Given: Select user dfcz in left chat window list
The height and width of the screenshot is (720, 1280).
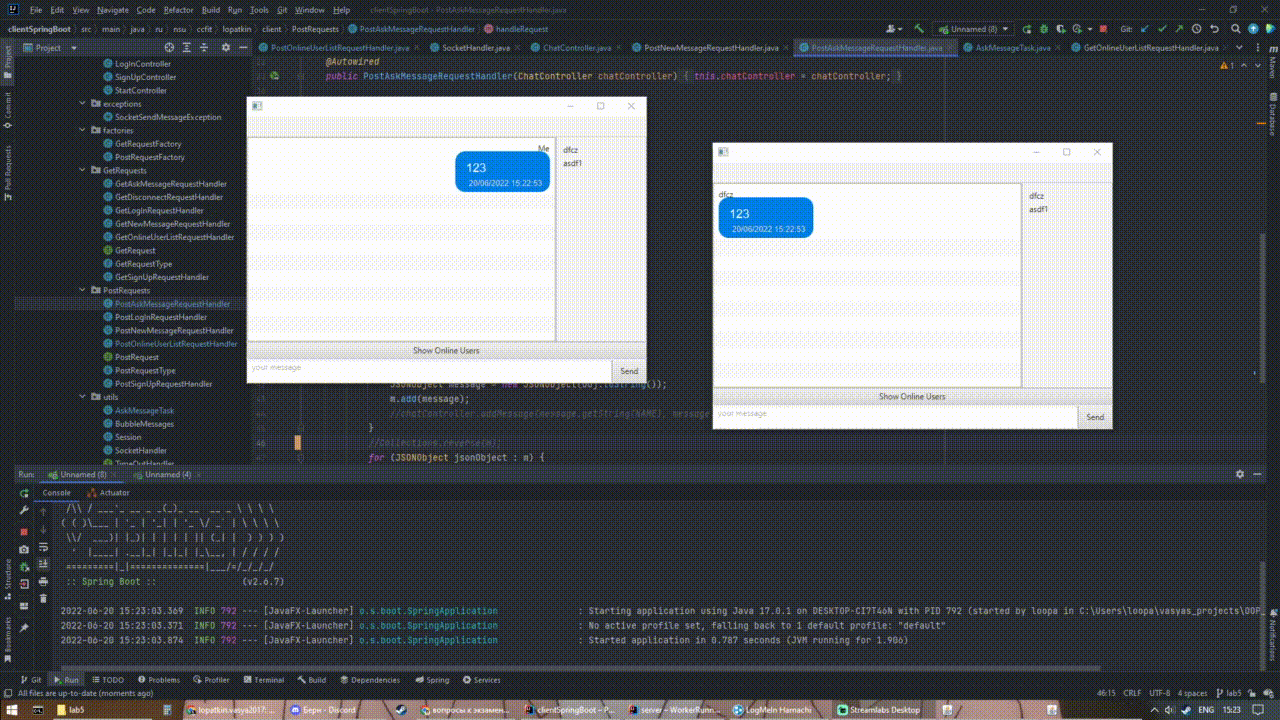Looking at the screenshot, I should [x=570, y=150].
